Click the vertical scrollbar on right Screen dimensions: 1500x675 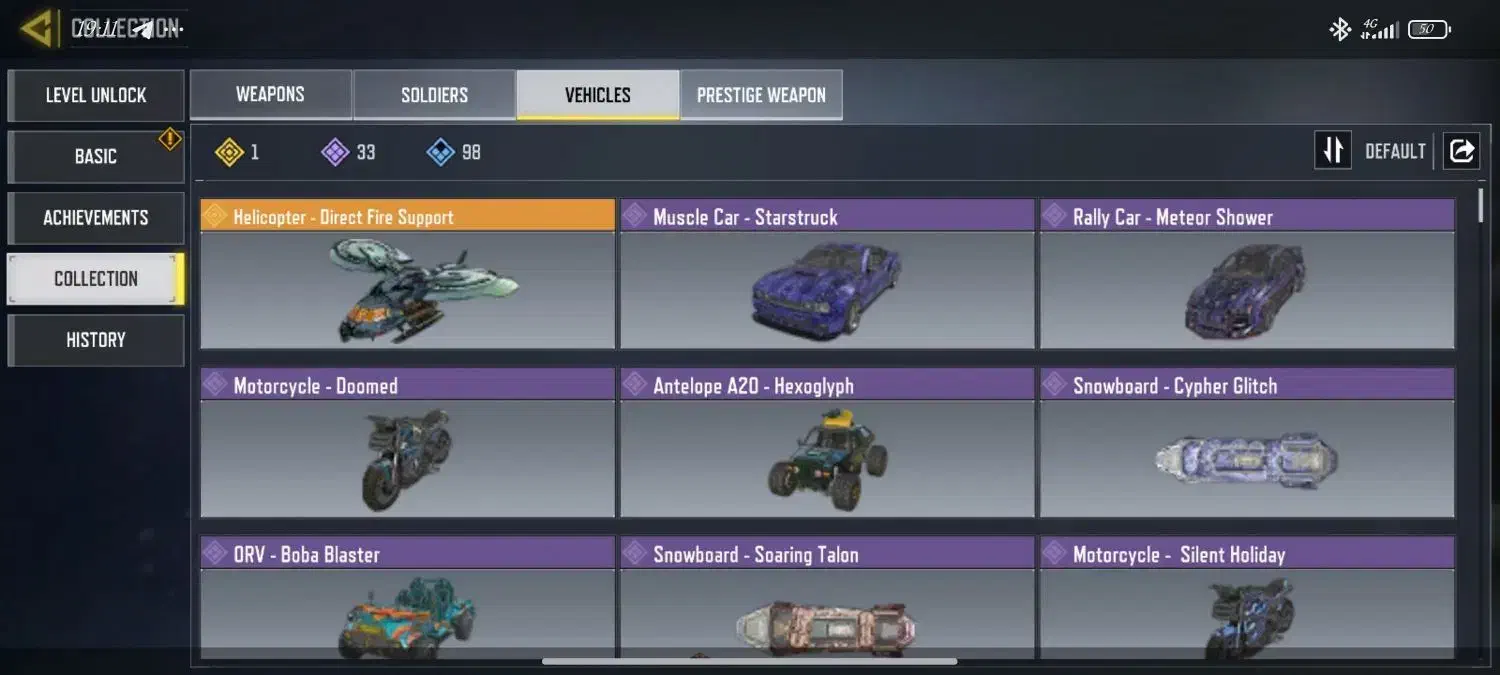(1481, 204)
